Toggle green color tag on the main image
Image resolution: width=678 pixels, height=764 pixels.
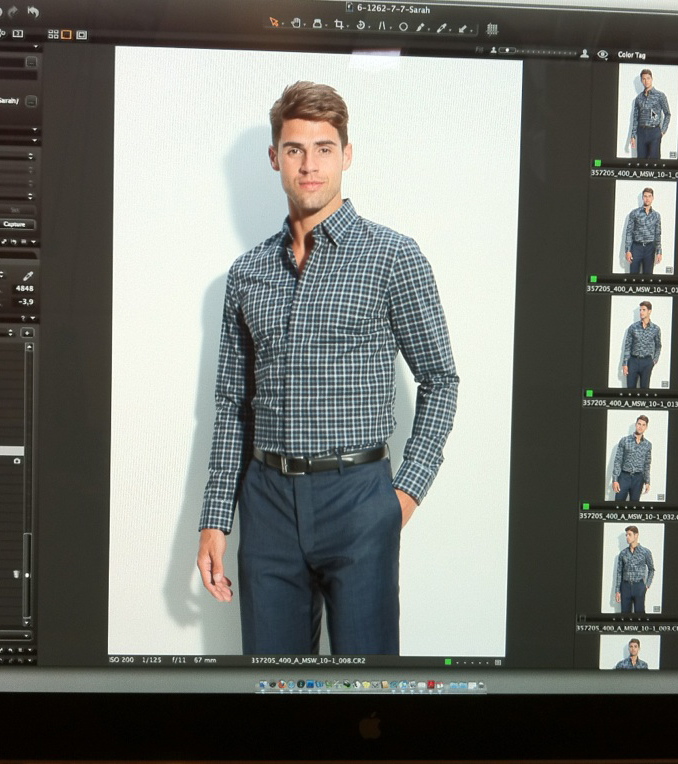[x=448, y=661]
